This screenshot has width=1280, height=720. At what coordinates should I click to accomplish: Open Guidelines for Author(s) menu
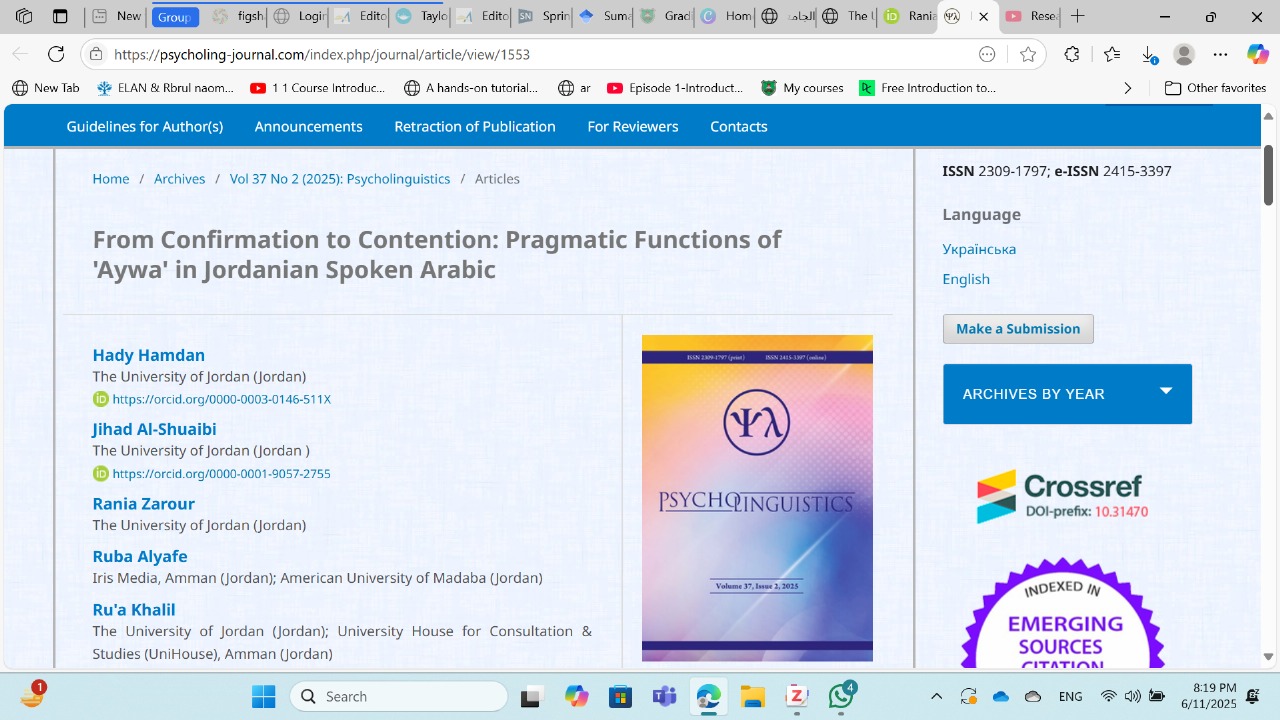(145, 126)
